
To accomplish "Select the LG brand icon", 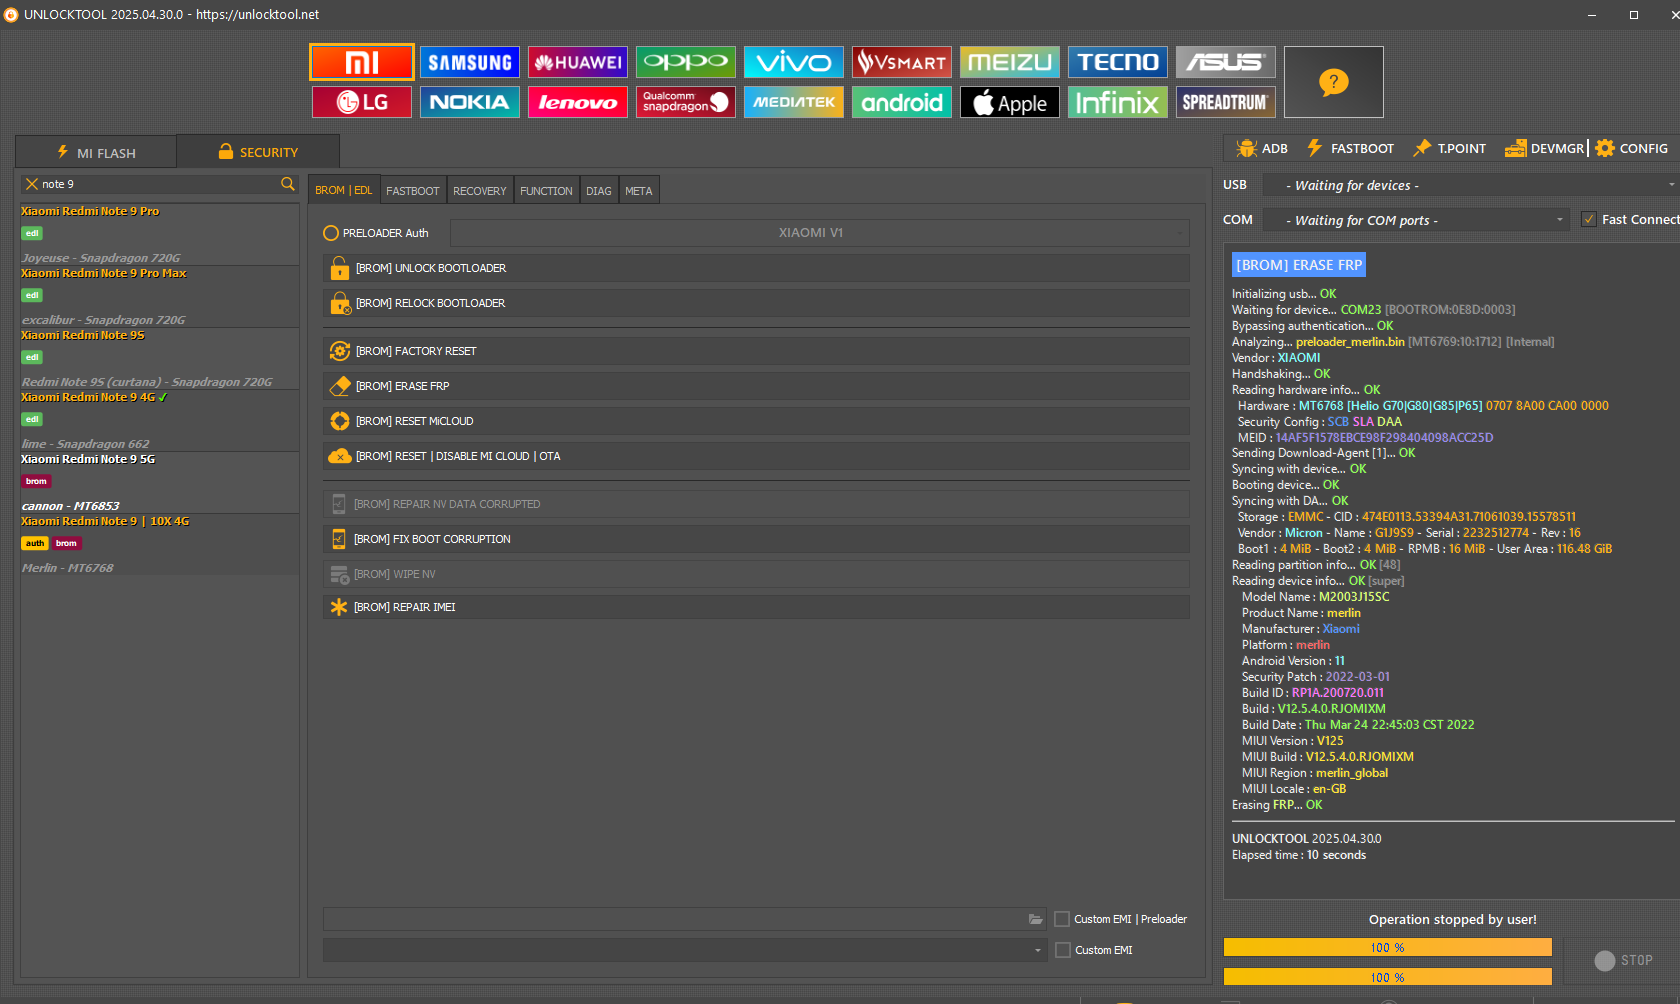I will pyautogui.click(x=362, y=102).
